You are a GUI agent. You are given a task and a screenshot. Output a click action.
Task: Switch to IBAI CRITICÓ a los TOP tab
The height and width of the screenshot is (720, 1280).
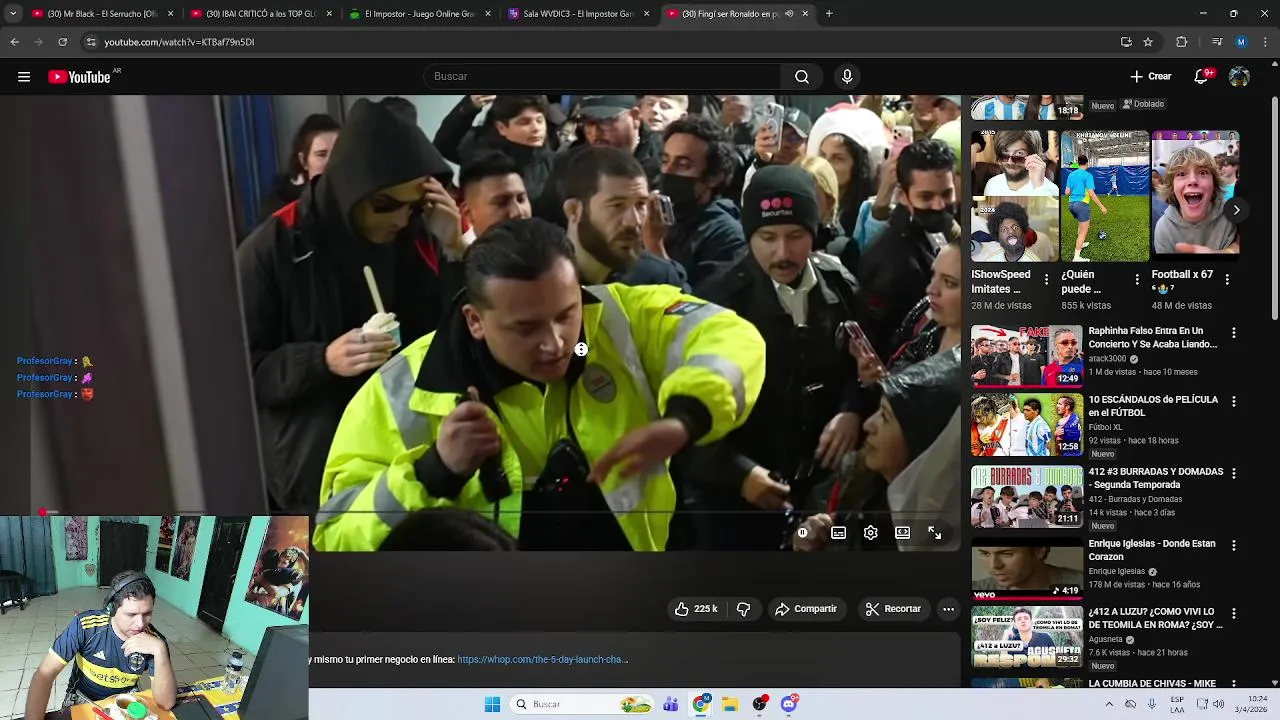click(260, 14)
